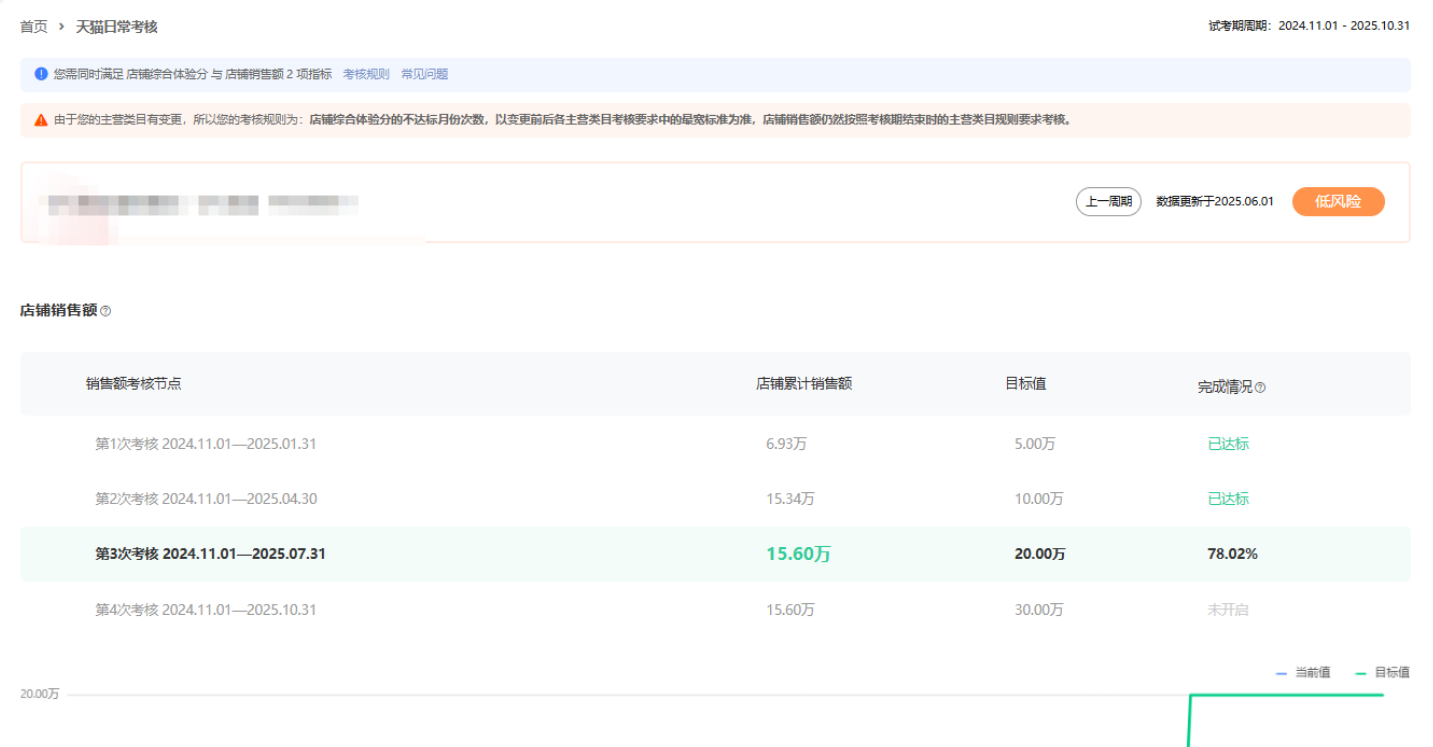Select the 第4次考核 row
The height and width of the screenshot is (747, 1433).
tap(206, 609)
